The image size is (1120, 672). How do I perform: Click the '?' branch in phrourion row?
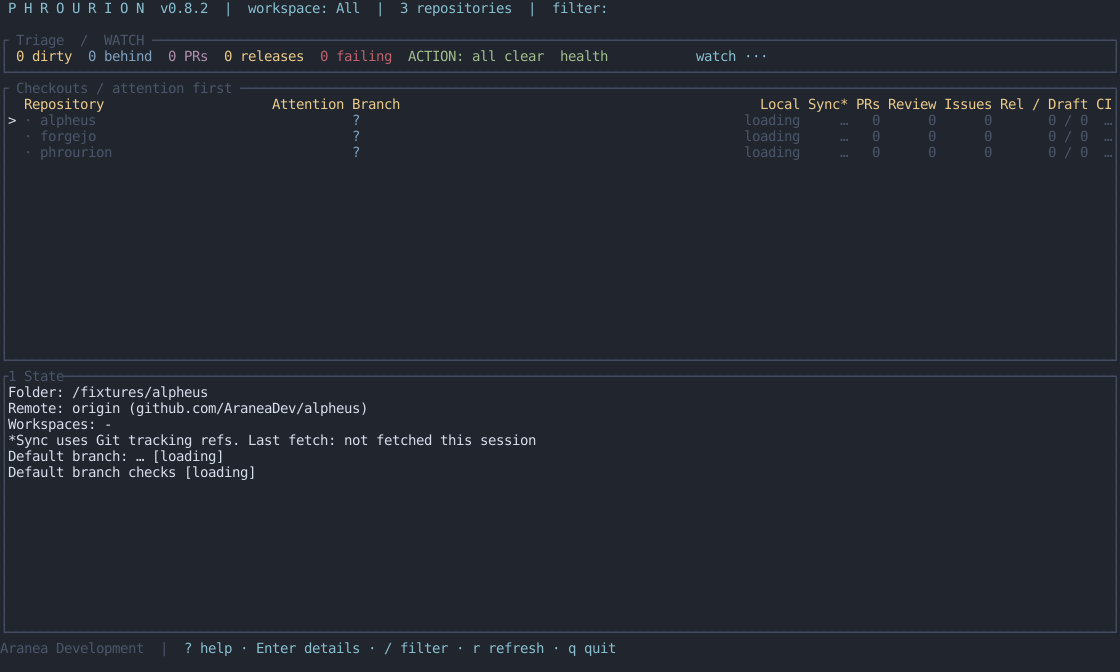click(356, 152)
